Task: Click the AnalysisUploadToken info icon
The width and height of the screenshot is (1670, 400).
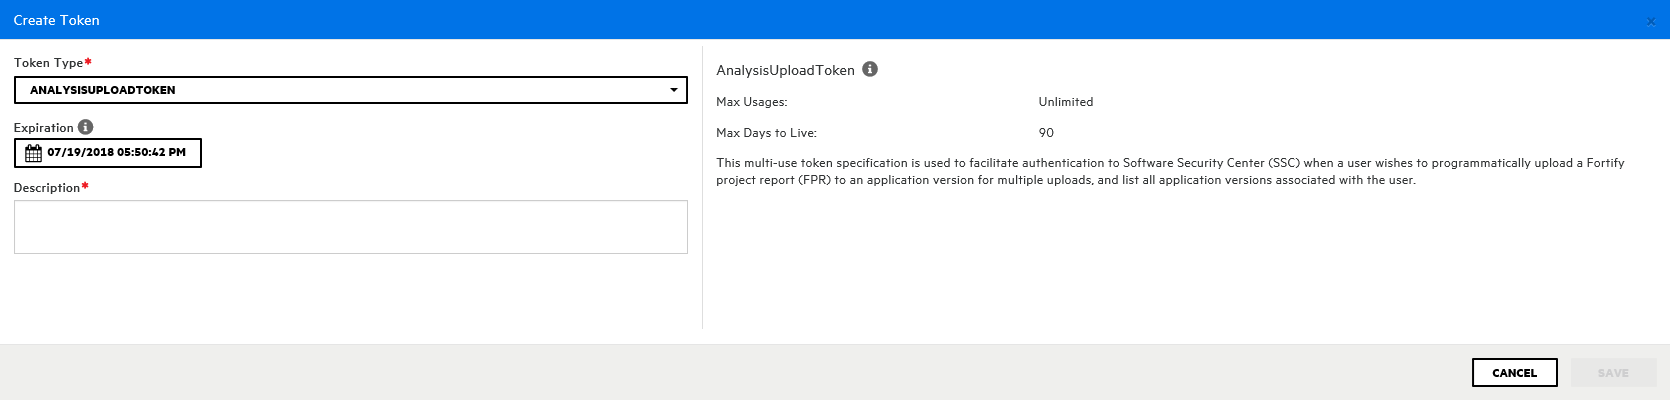Action: (870, 69)
